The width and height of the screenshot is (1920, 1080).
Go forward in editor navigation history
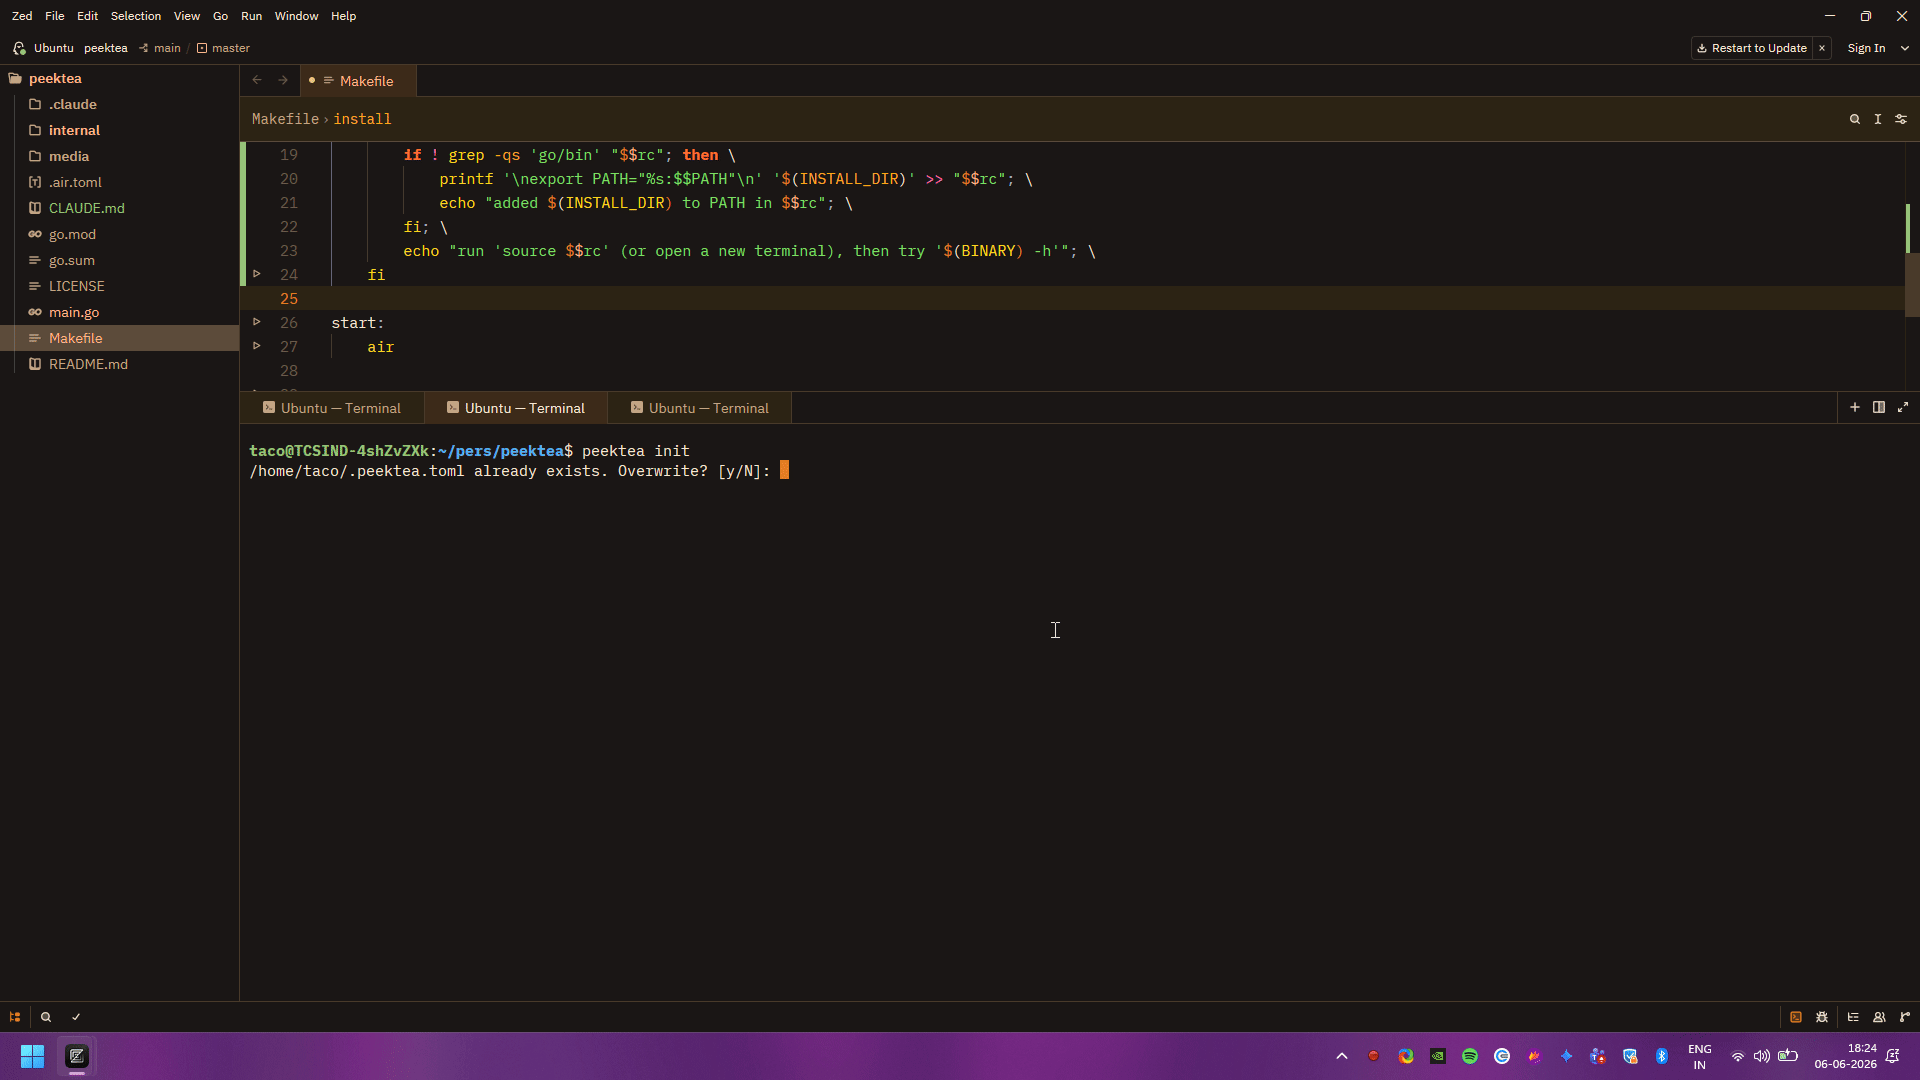tap(283, 80)
